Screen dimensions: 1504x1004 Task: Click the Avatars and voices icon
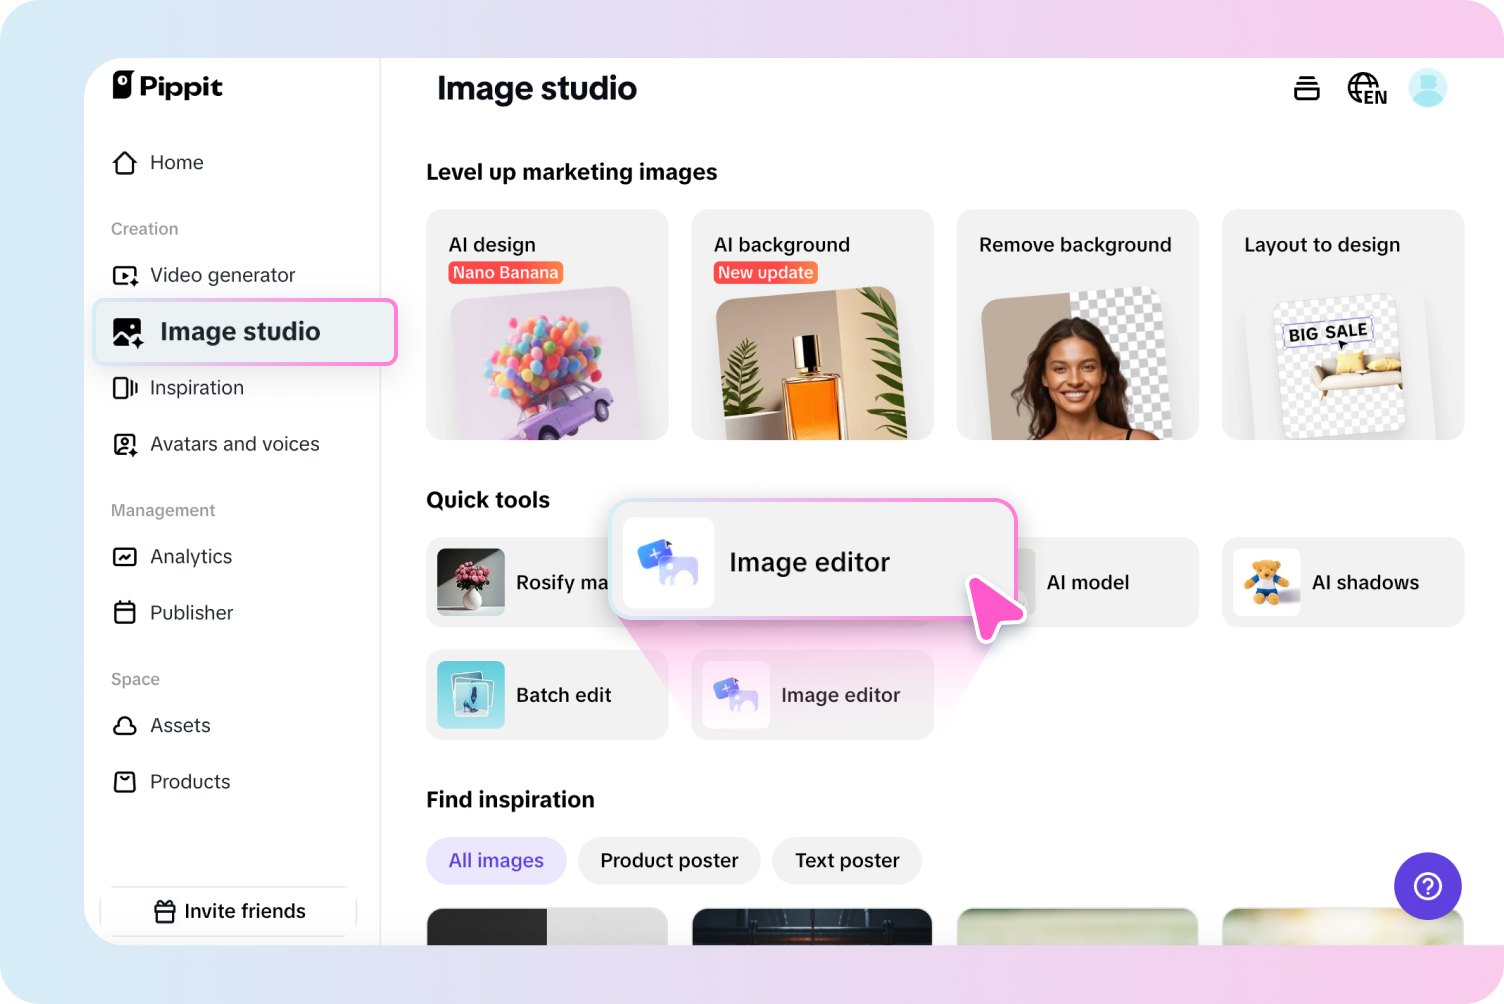(125, 444)
